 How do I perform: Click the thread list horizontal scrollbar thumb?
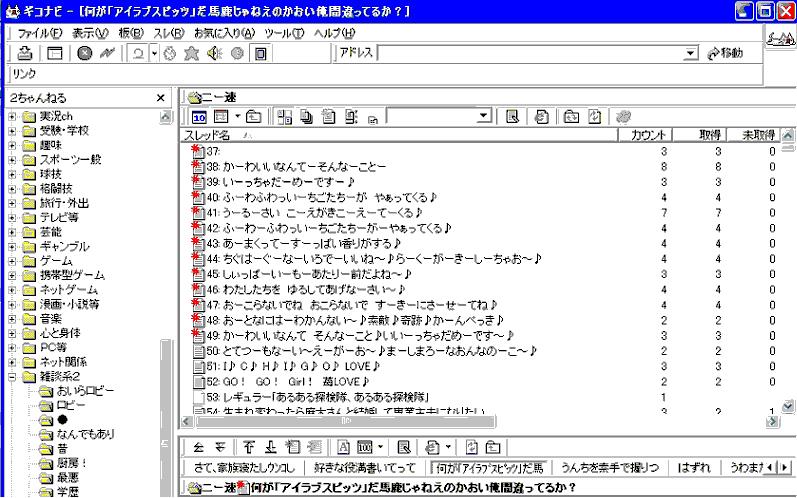[345, 421]
